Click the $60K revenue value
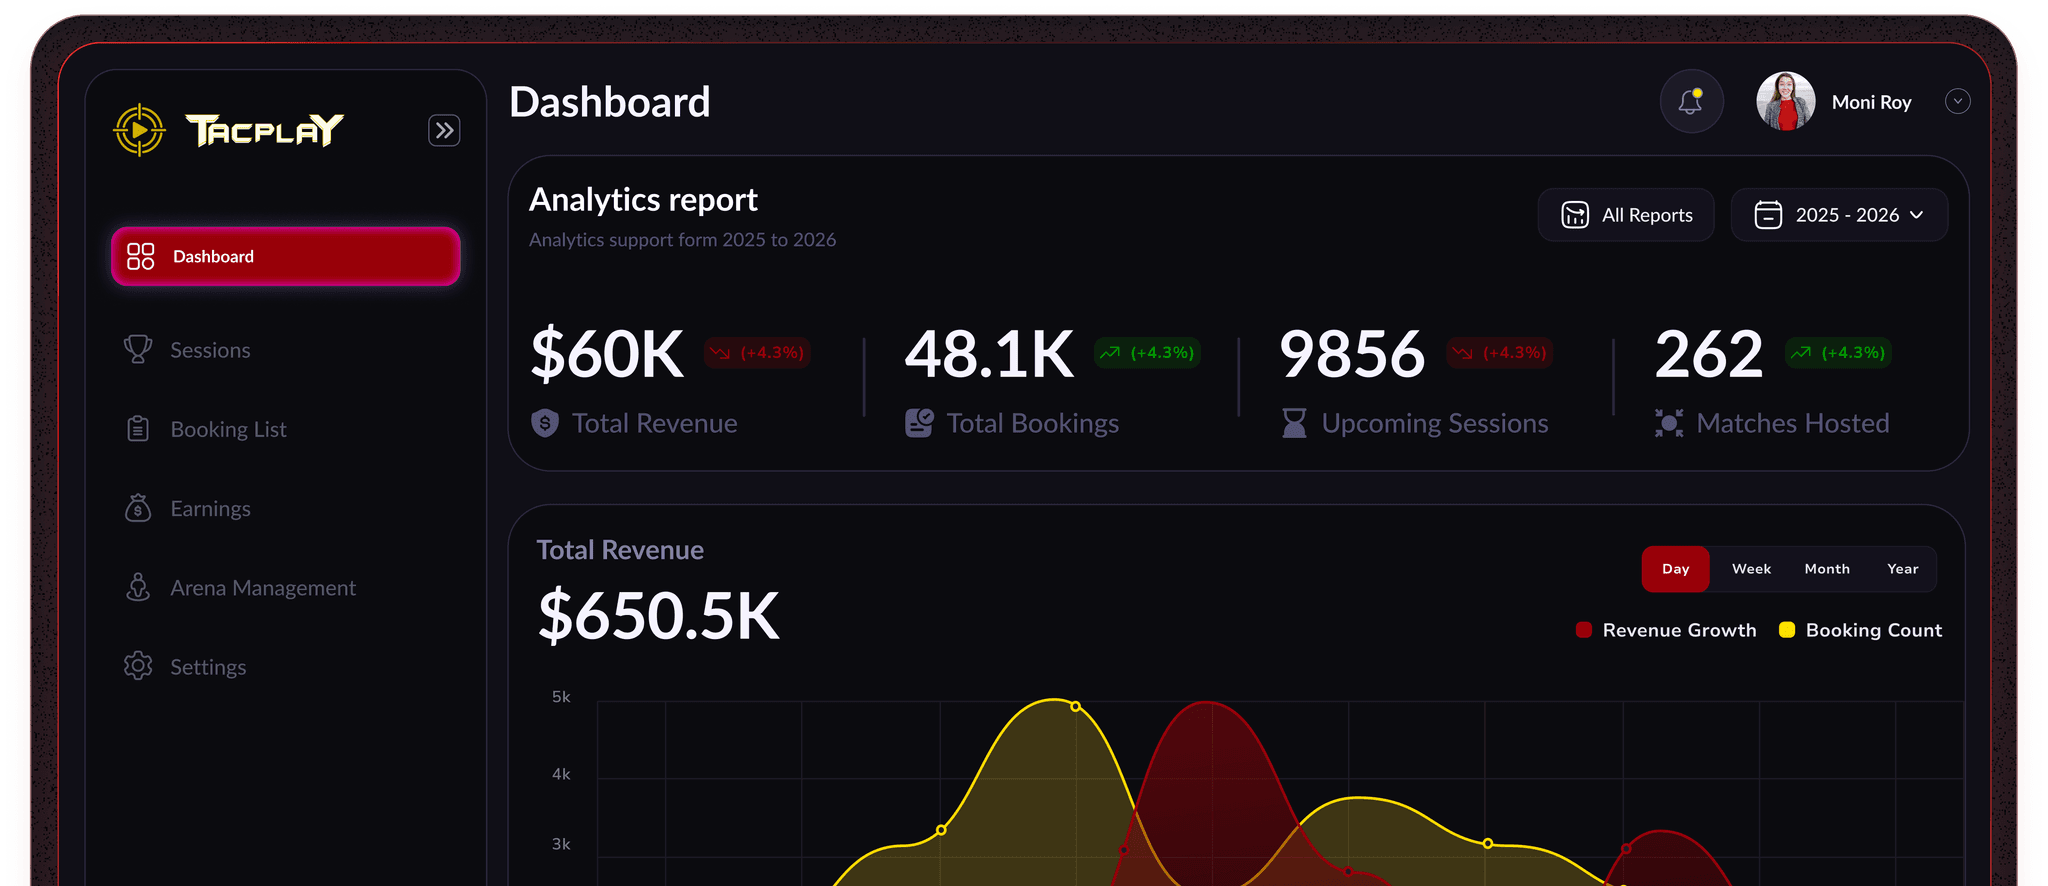Image resolution: width=2048 pixels, height=886 pixels. [607, 354]
